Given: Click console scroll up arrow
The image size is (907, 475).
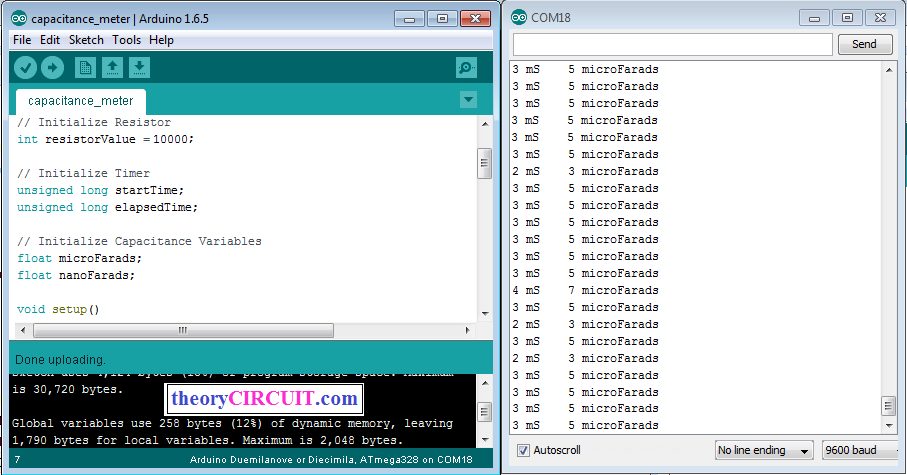Looking at the screenshot, I should (485, 383).
